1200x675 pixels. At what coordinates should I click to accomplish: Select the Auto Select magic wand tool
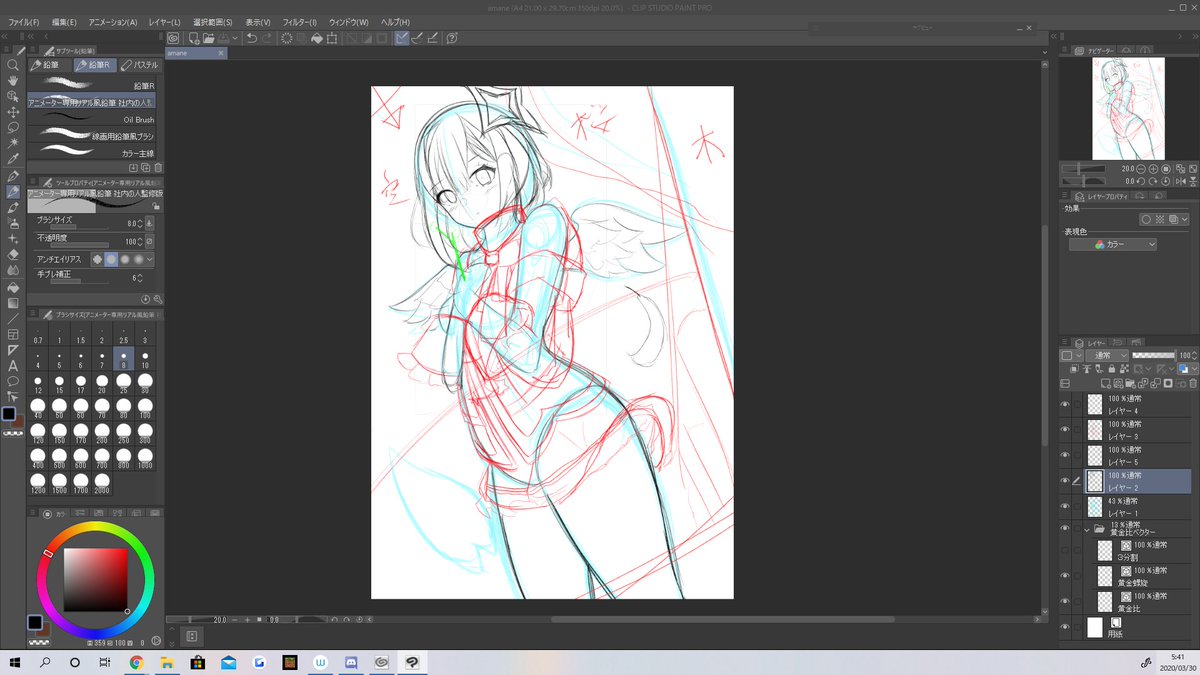coord(13,143)
